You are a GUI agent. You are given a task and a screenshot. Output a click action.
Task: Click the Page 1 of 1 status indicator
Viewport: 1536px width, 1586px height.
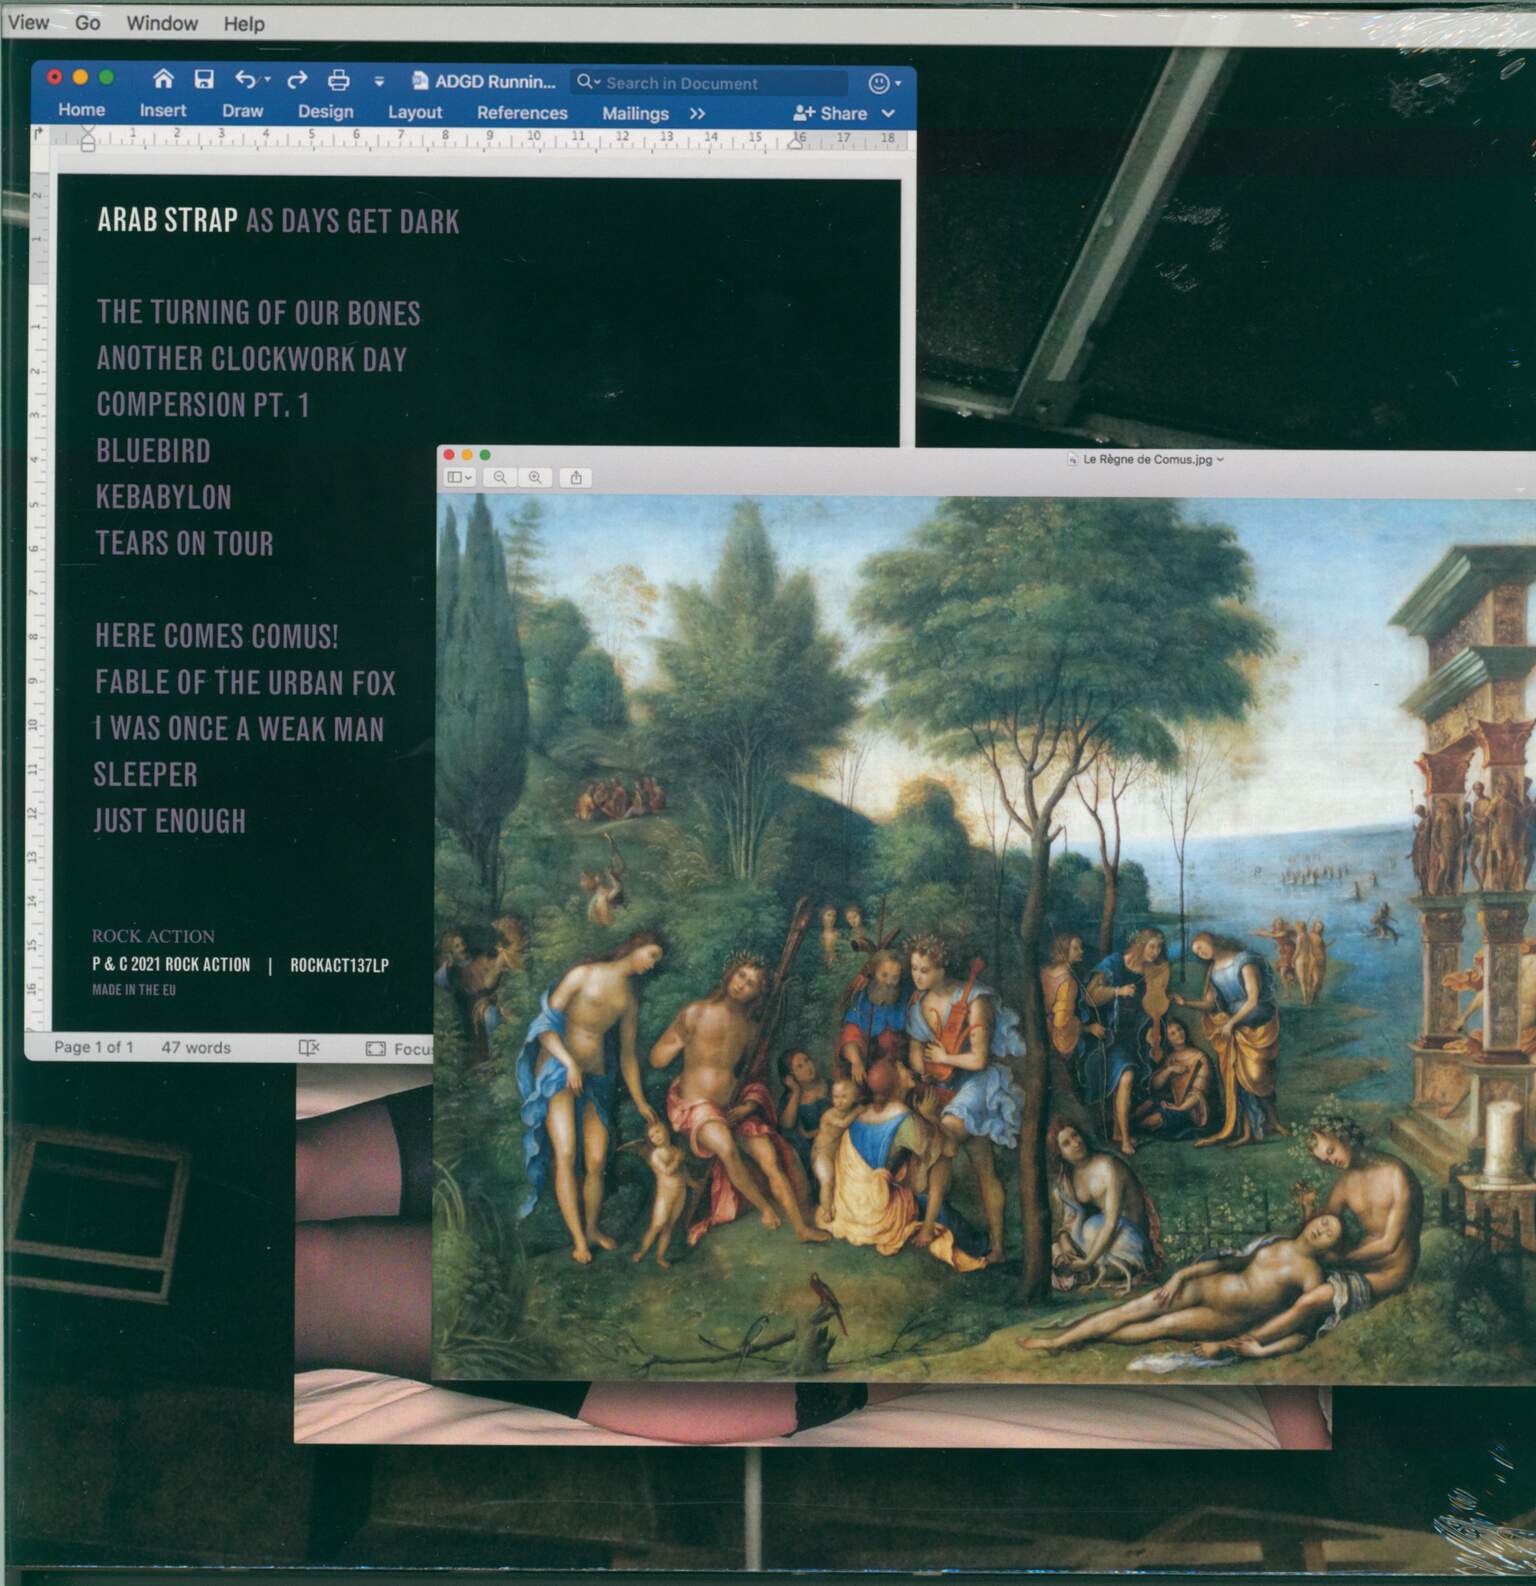point(93,1047)
